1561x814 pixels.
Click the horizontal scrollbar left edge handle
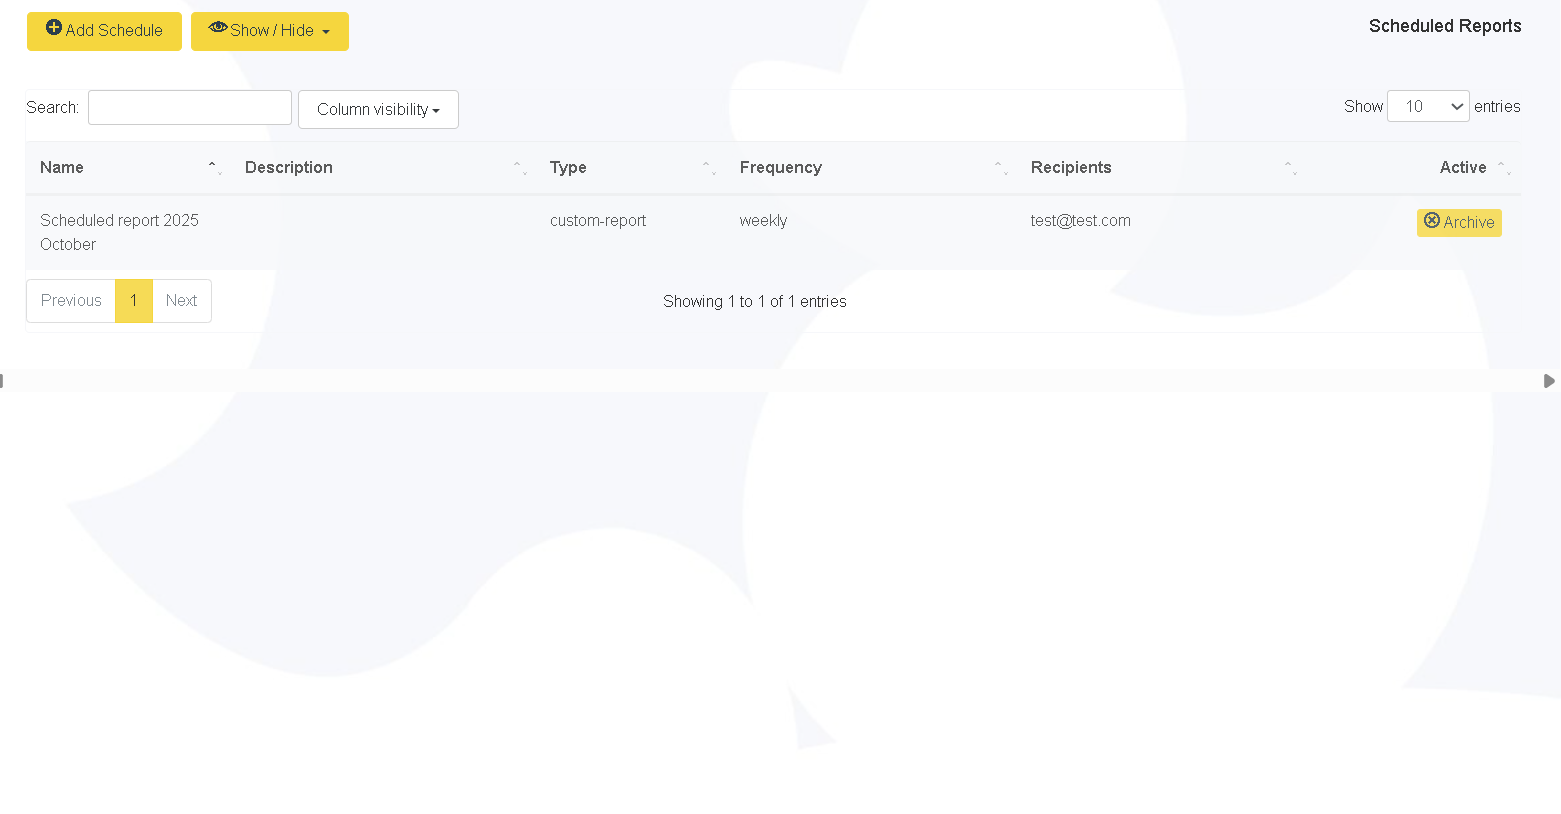click(3, 381)
